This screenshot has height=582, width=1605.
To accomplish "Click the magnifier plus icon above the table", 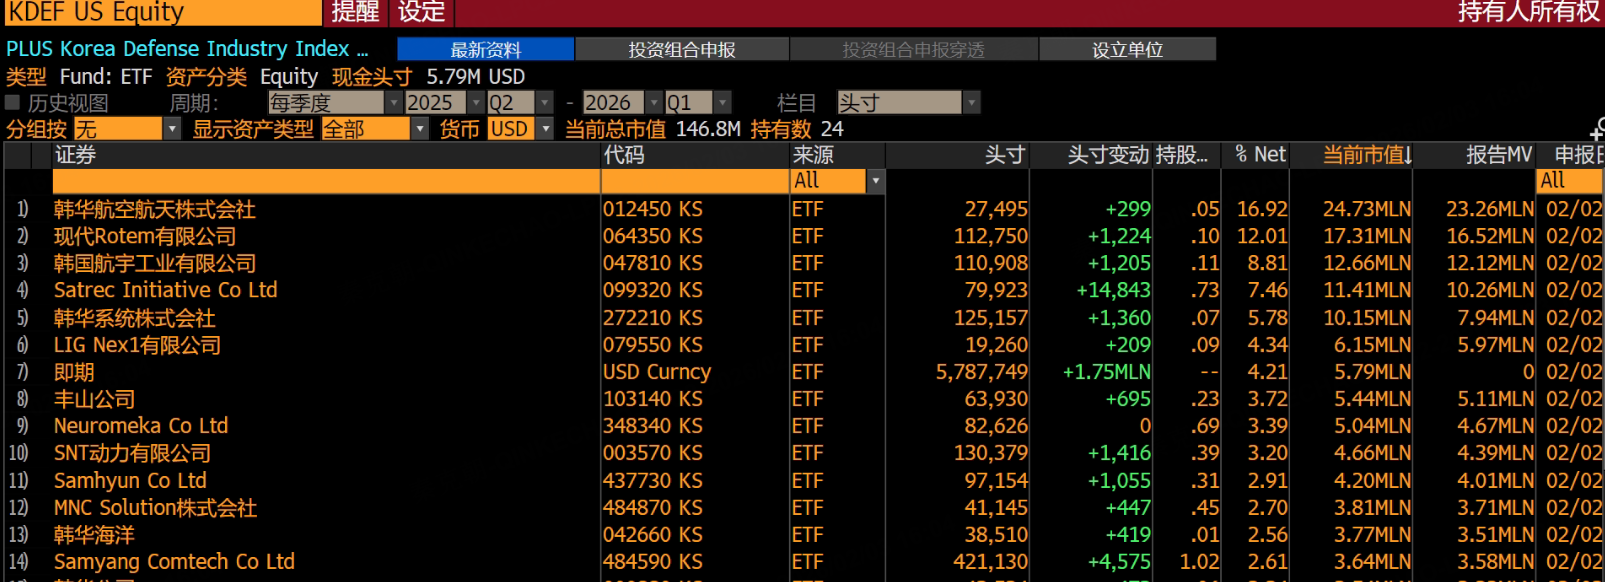I will coord(1597,129).
